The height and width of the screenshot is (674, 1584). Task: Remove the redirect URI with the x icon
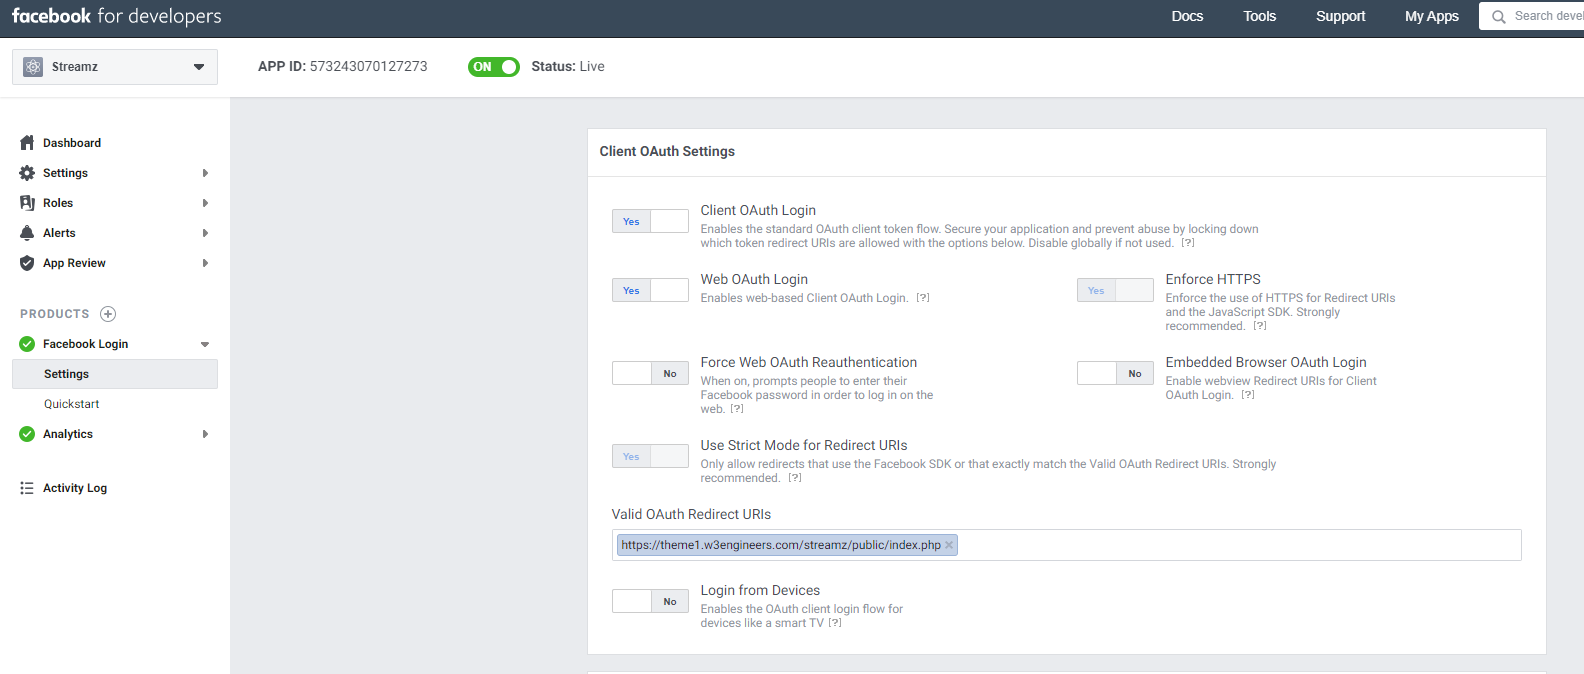(x=949, y=545)
